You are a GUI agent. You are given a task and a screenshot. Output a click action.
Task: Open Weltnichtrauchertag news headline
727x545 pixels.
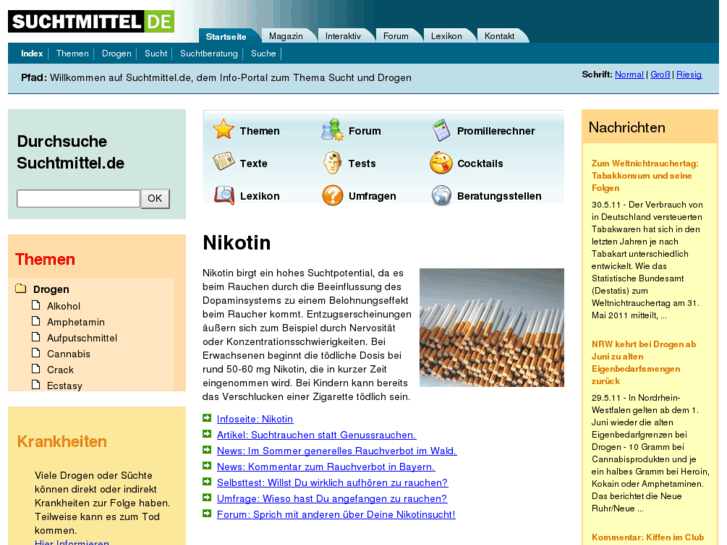click(645, 175)
